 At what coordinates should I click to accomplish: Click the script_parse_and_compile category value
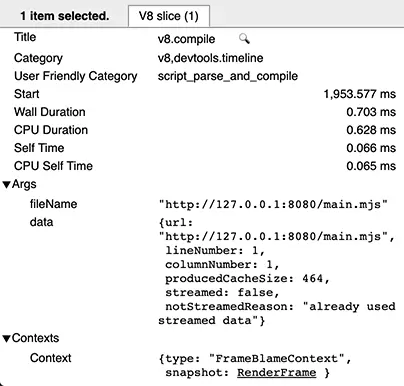tap(228, 76)
